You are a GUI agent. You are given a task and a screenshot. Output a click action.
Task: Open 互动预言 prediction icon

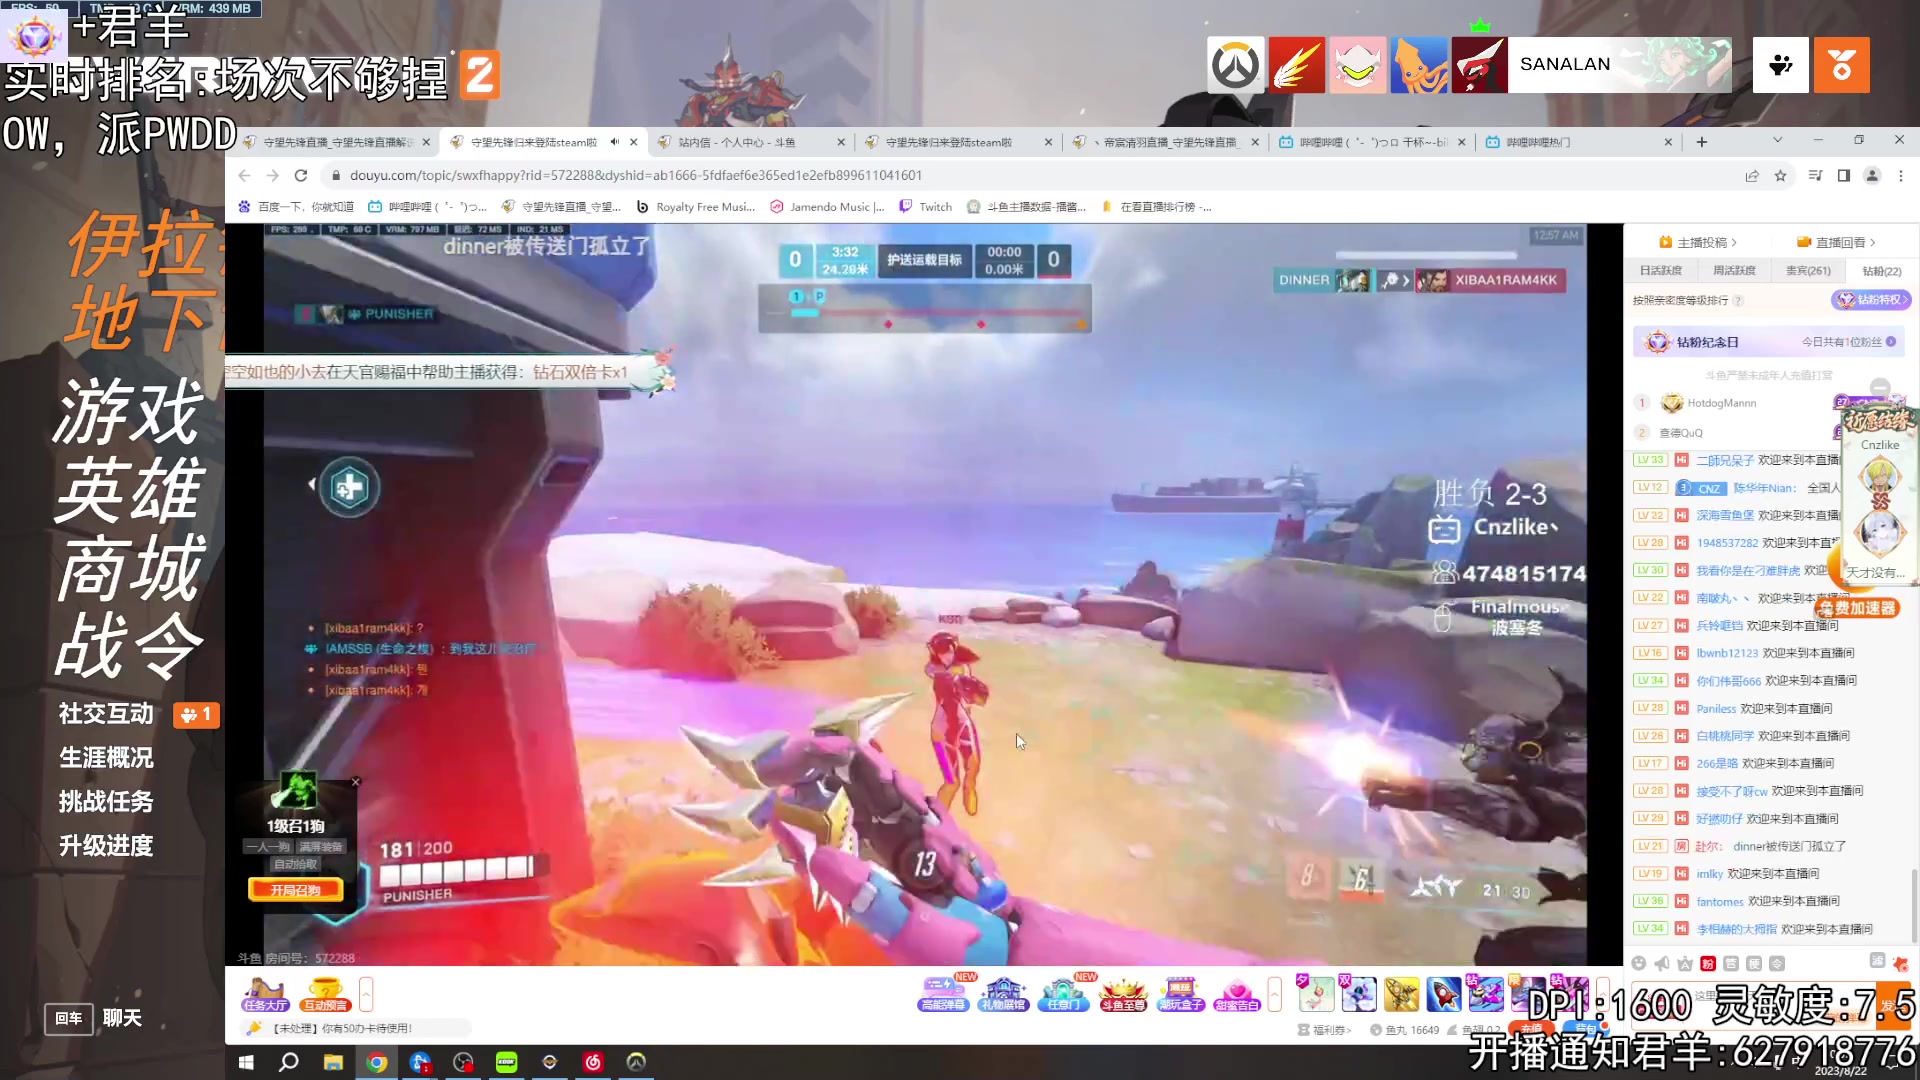pyautogui.click(x=326, y=994)
